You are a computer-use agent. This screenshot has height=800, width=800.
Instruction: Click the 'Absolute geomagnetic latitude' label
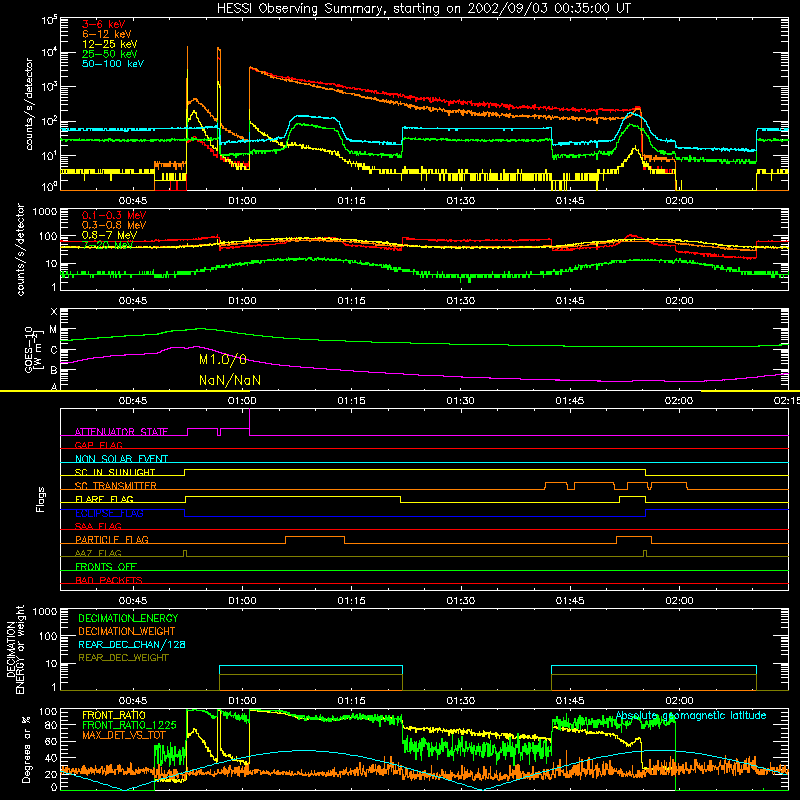pos(691,716)
